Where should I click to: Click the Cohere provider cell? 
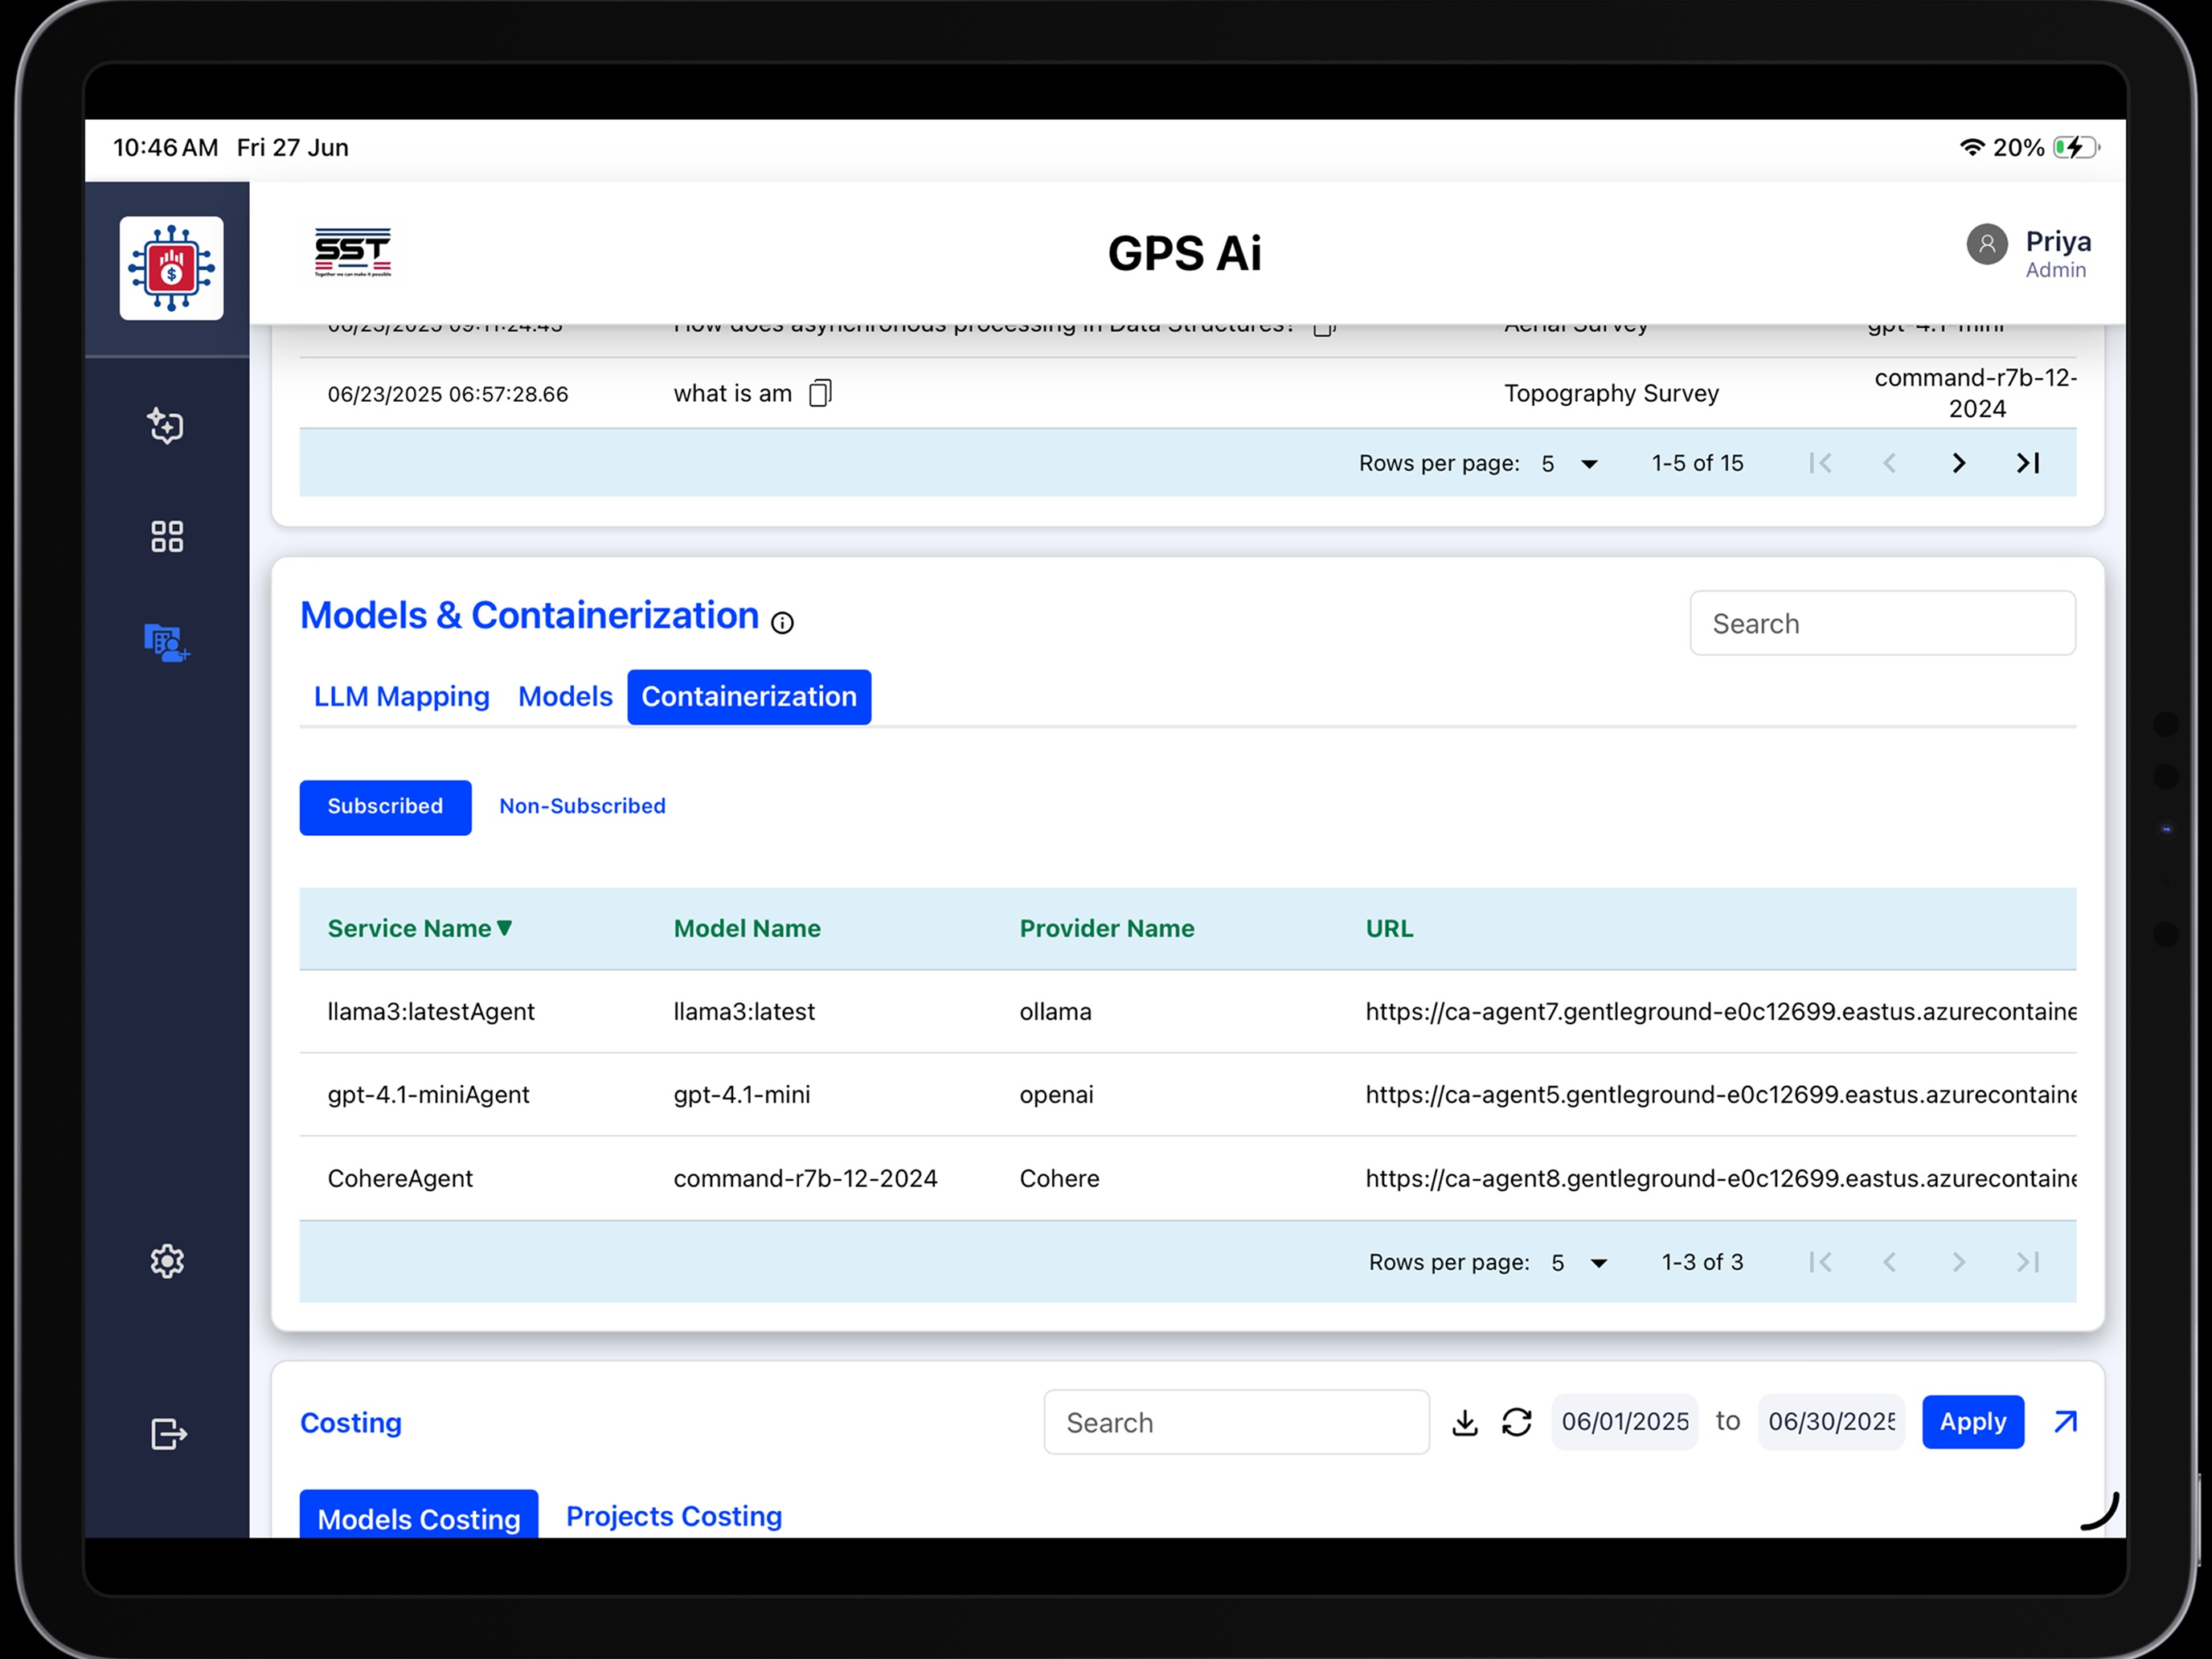coord(1059,1178)
